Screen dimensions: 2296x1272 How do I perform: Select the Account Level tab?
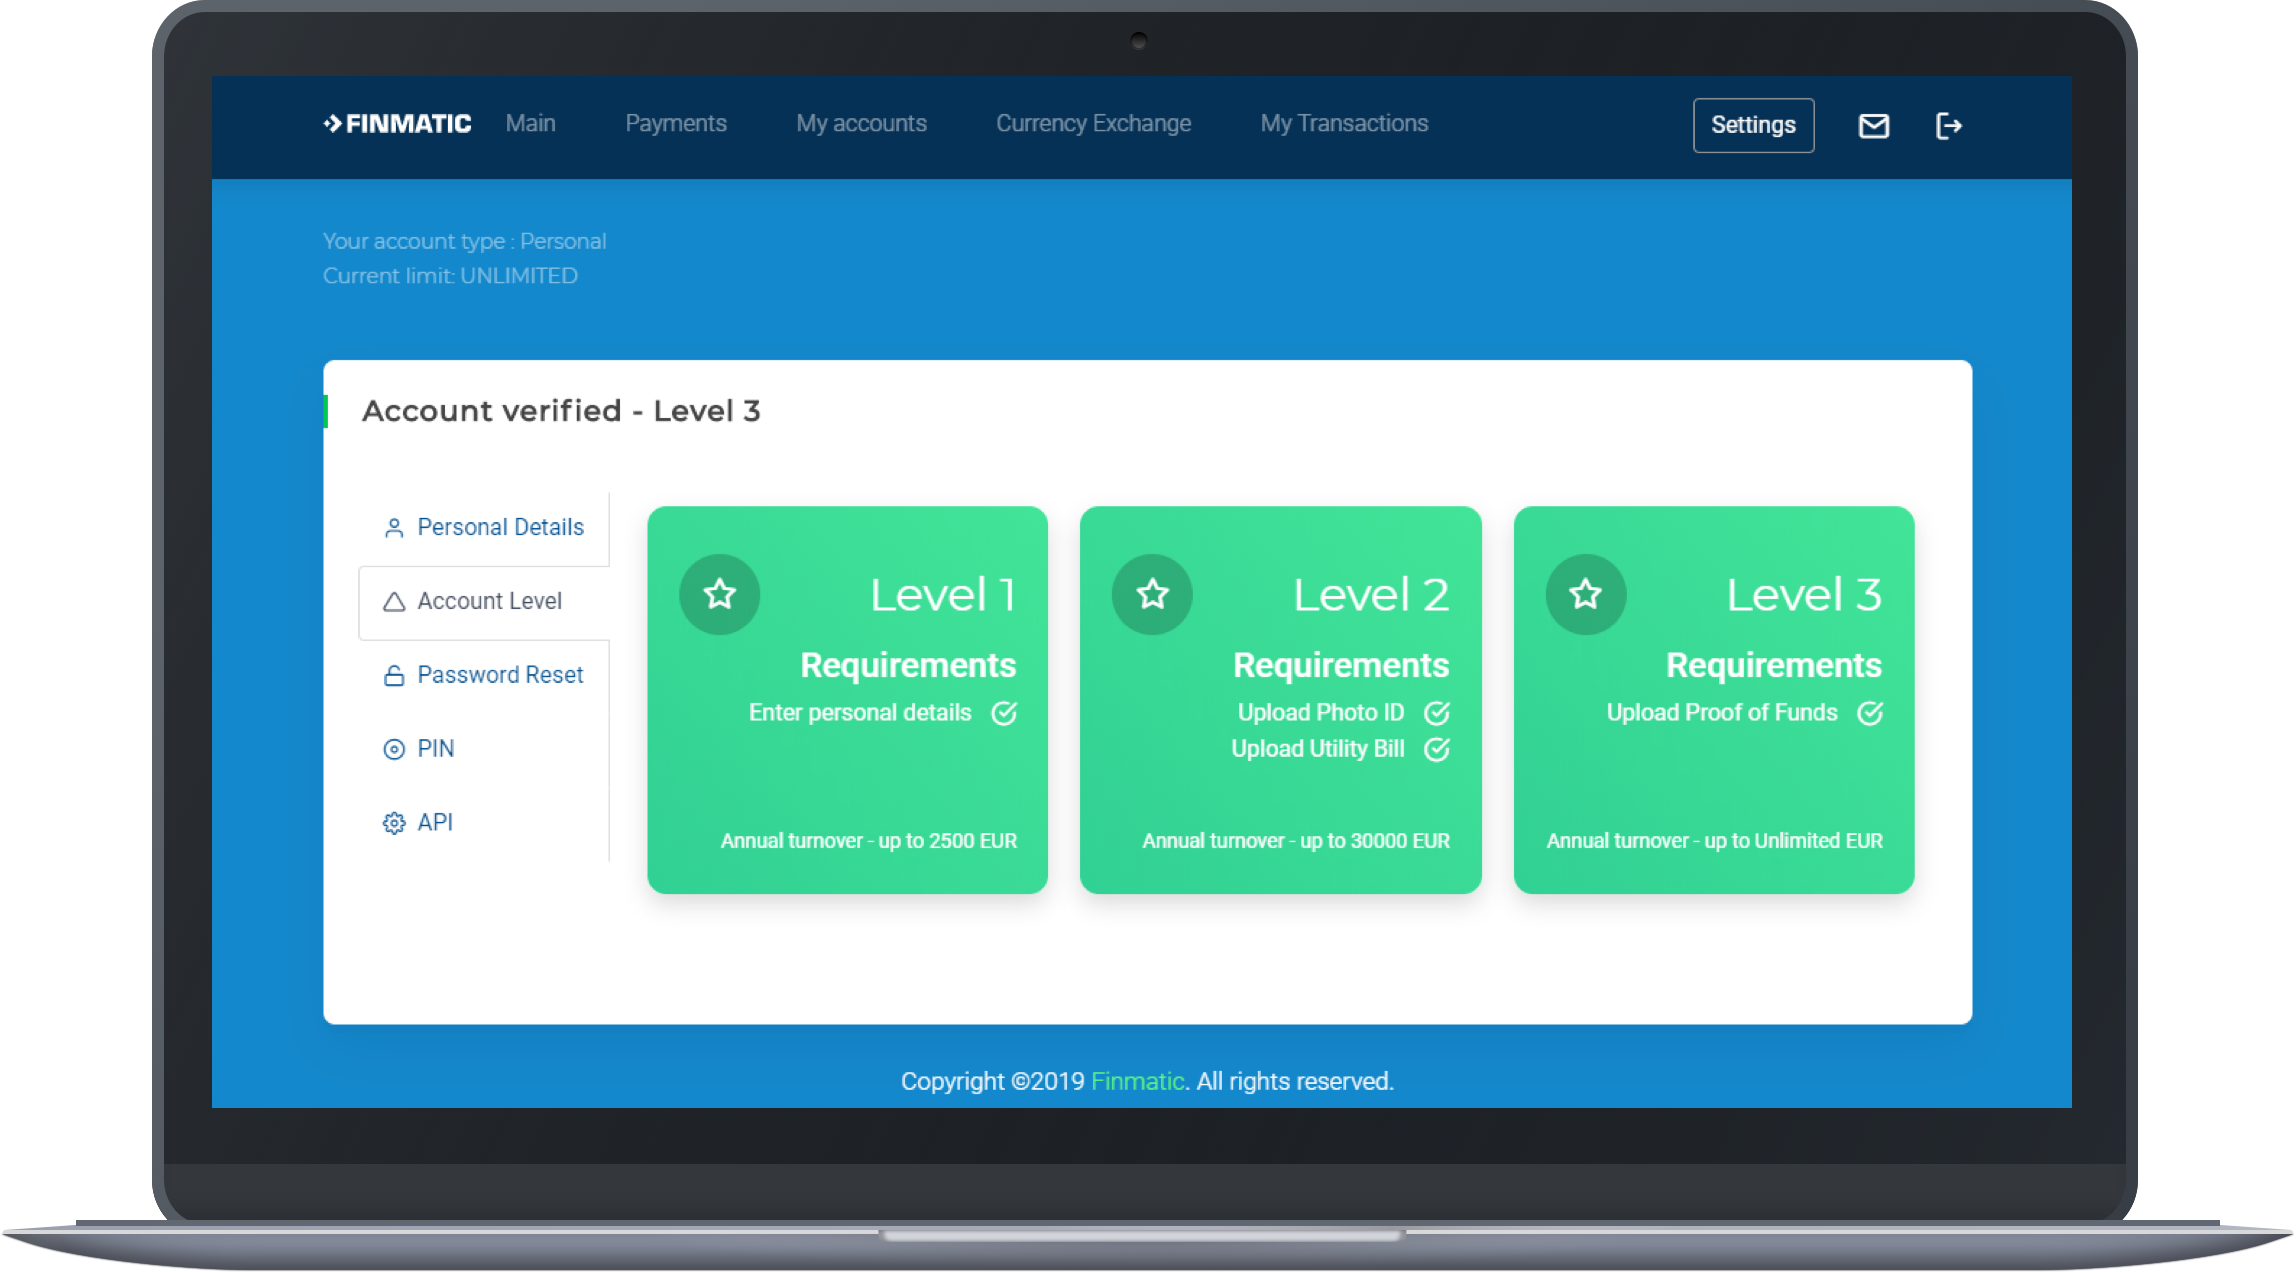(x=484, y=602)
